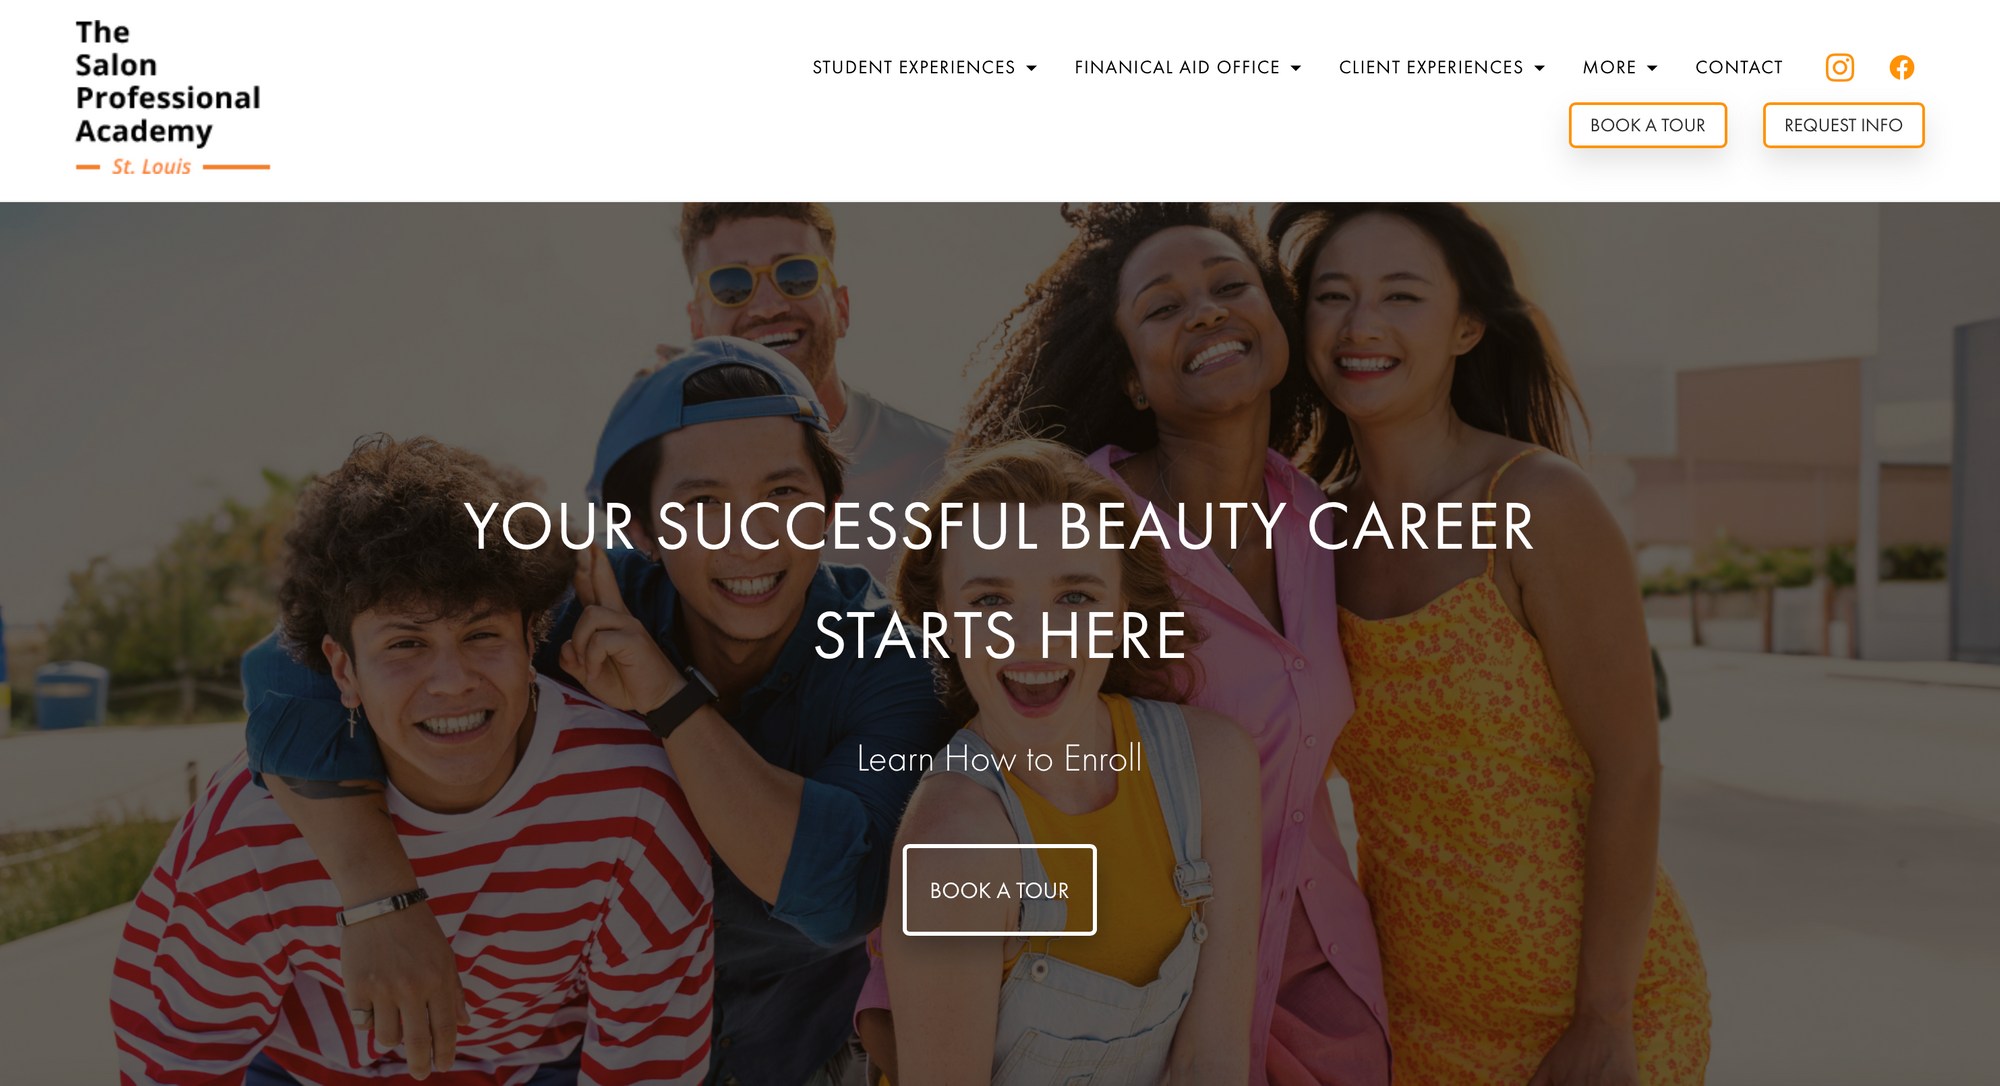Viewport: 2000px width, 1086px height.
Task: Click the orange Book a Tour header button
Action: [x=1648, y=125]
